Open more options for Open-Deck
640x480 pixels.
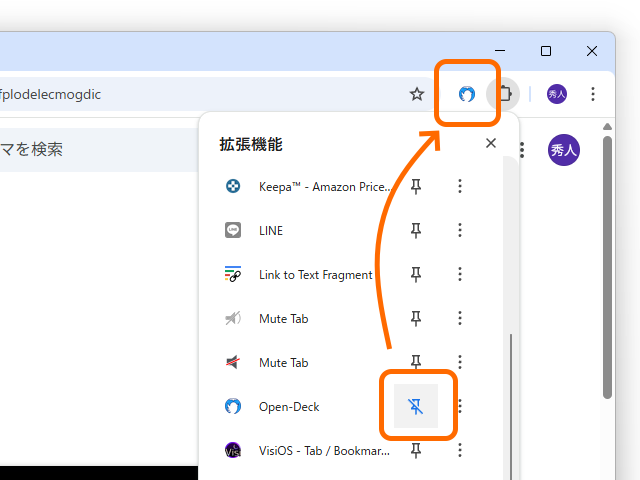click(x=460, y=406)
